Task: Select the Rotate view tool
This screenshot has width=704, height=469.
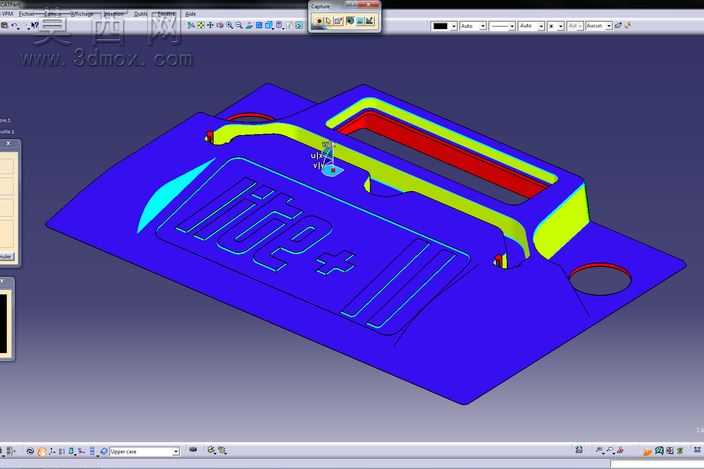Action: pos(220,26)
